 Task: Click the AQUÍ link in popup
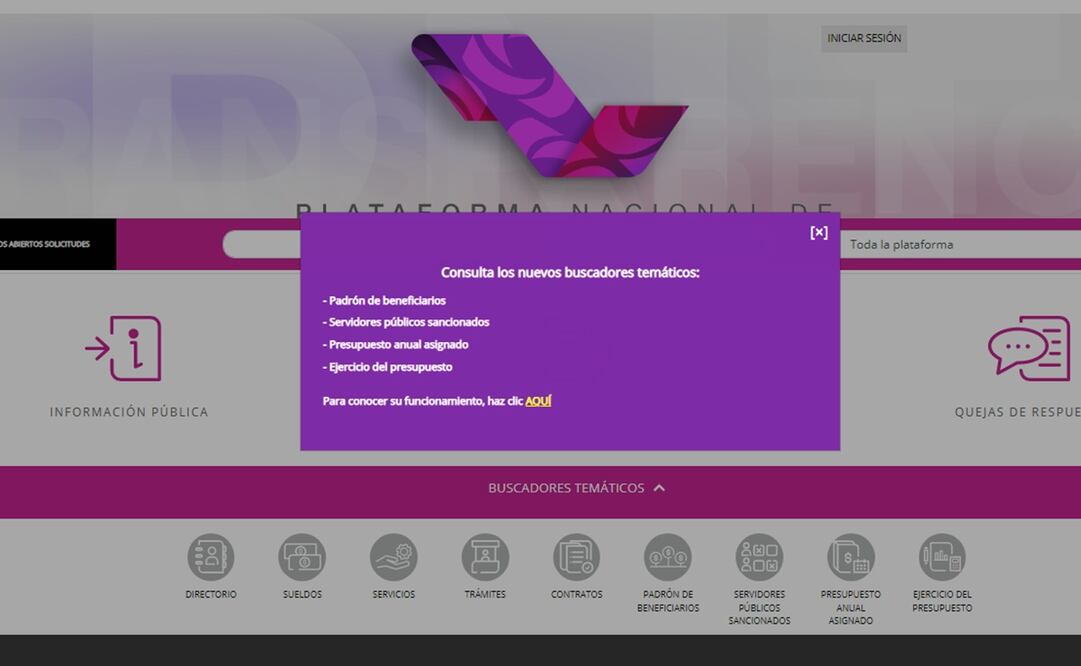[x=538, y=401]
